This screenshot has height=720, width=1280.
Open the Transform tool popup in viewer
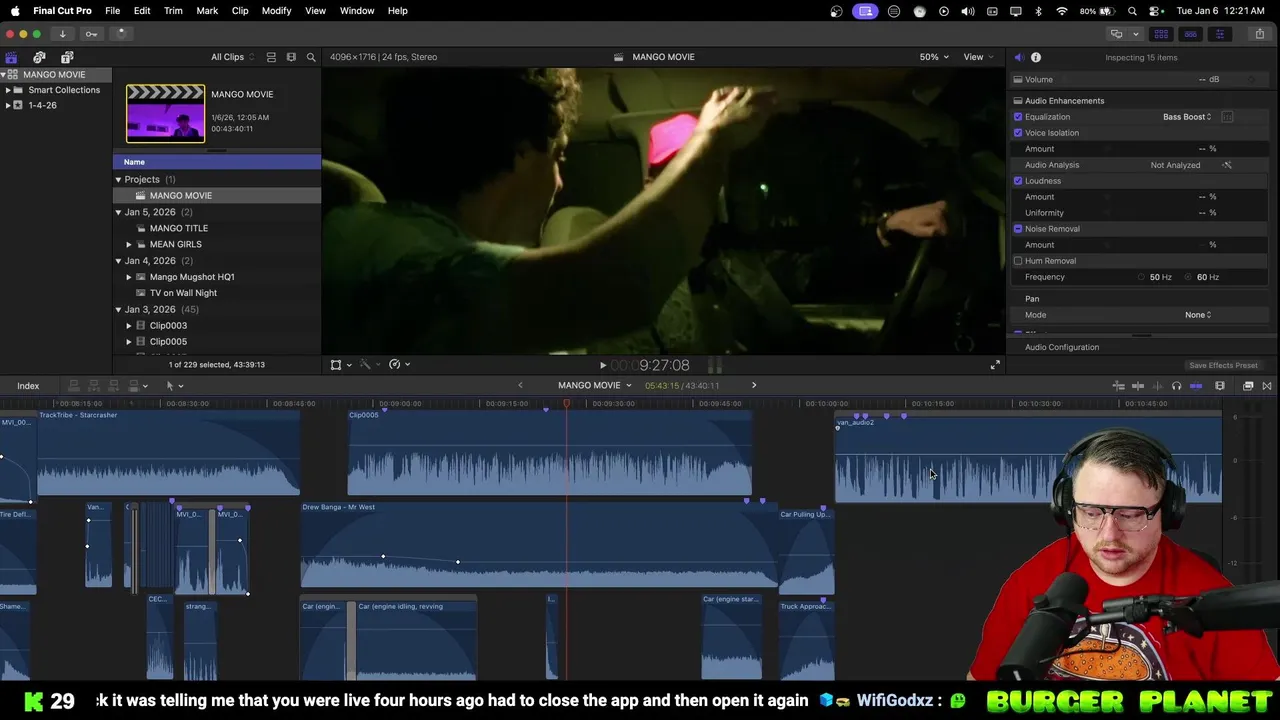(340, 365)
